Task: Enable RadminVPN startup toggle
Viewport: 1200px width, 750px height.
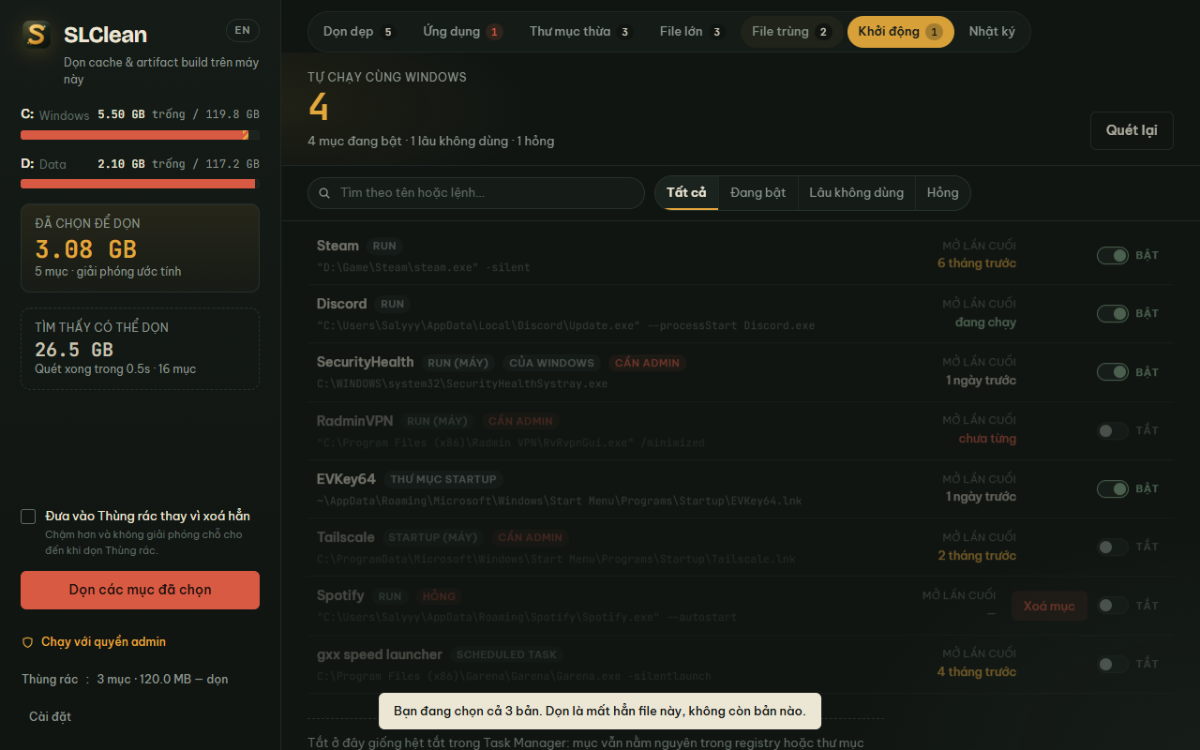Action: tap(1112, 431)
